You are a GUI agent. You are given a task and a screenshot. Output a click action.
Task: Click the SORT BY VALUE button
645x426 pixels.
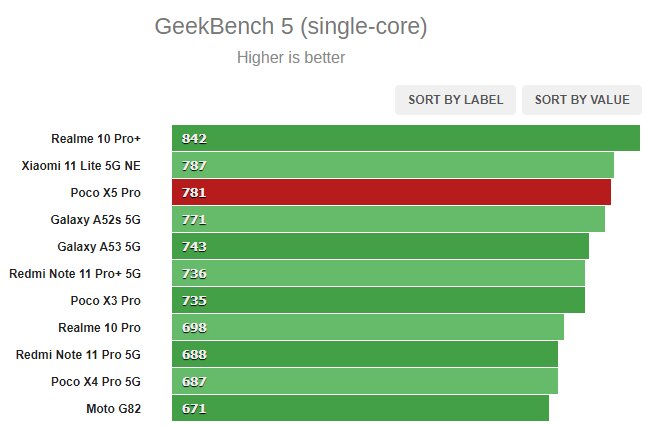(x=582, y=100)
